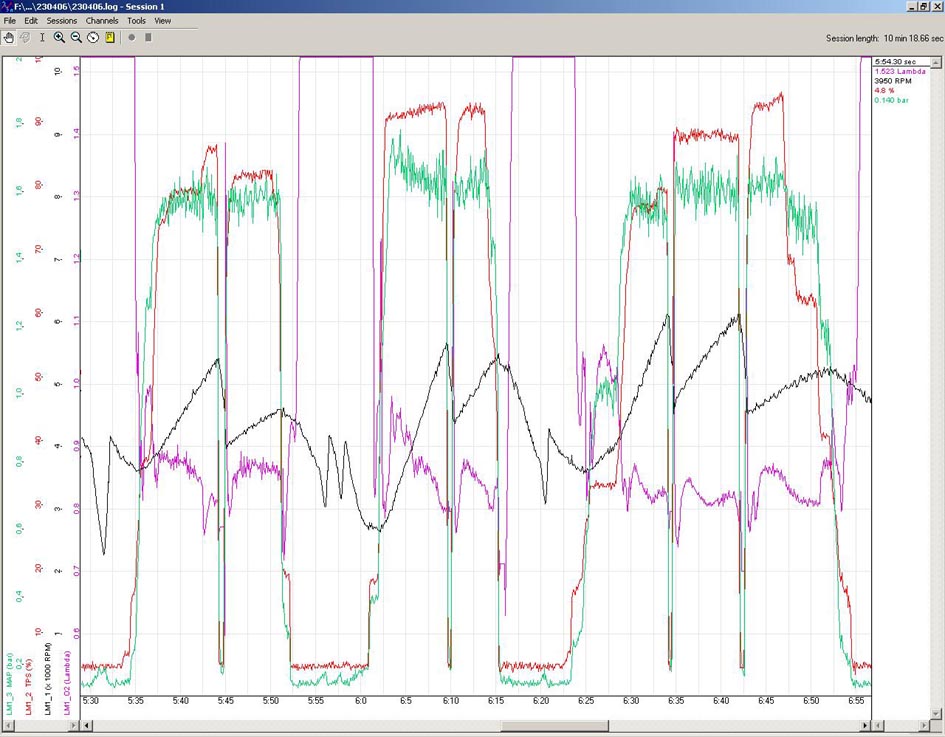Click the 6:0 time axis label
945x737 pixels.
[x=361, y=701]
